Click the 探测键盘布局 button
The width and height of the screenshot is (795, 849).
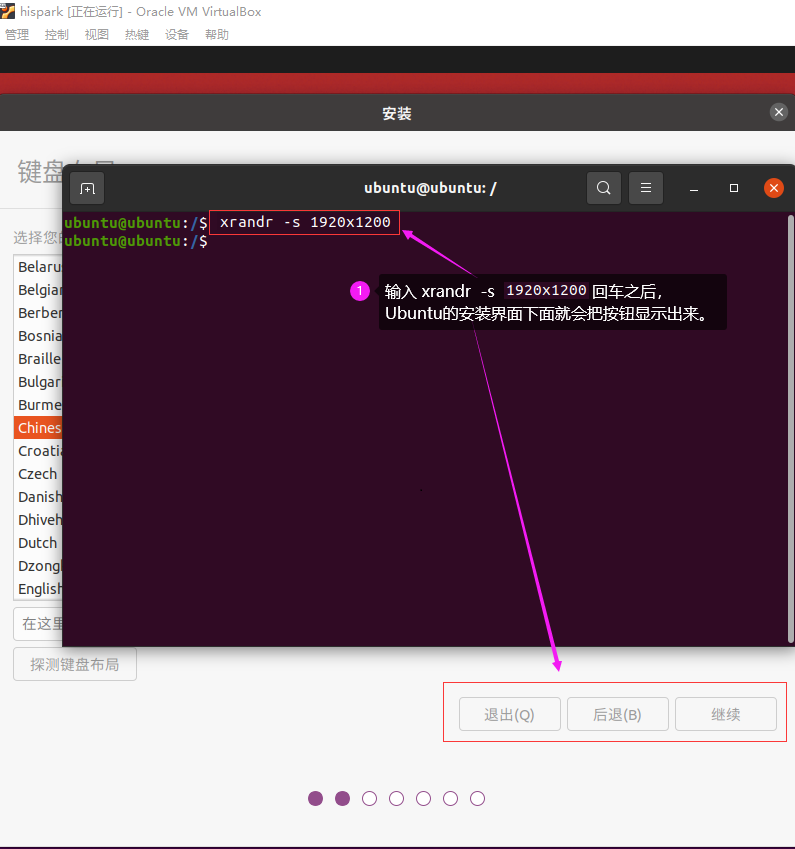point(75,664)
